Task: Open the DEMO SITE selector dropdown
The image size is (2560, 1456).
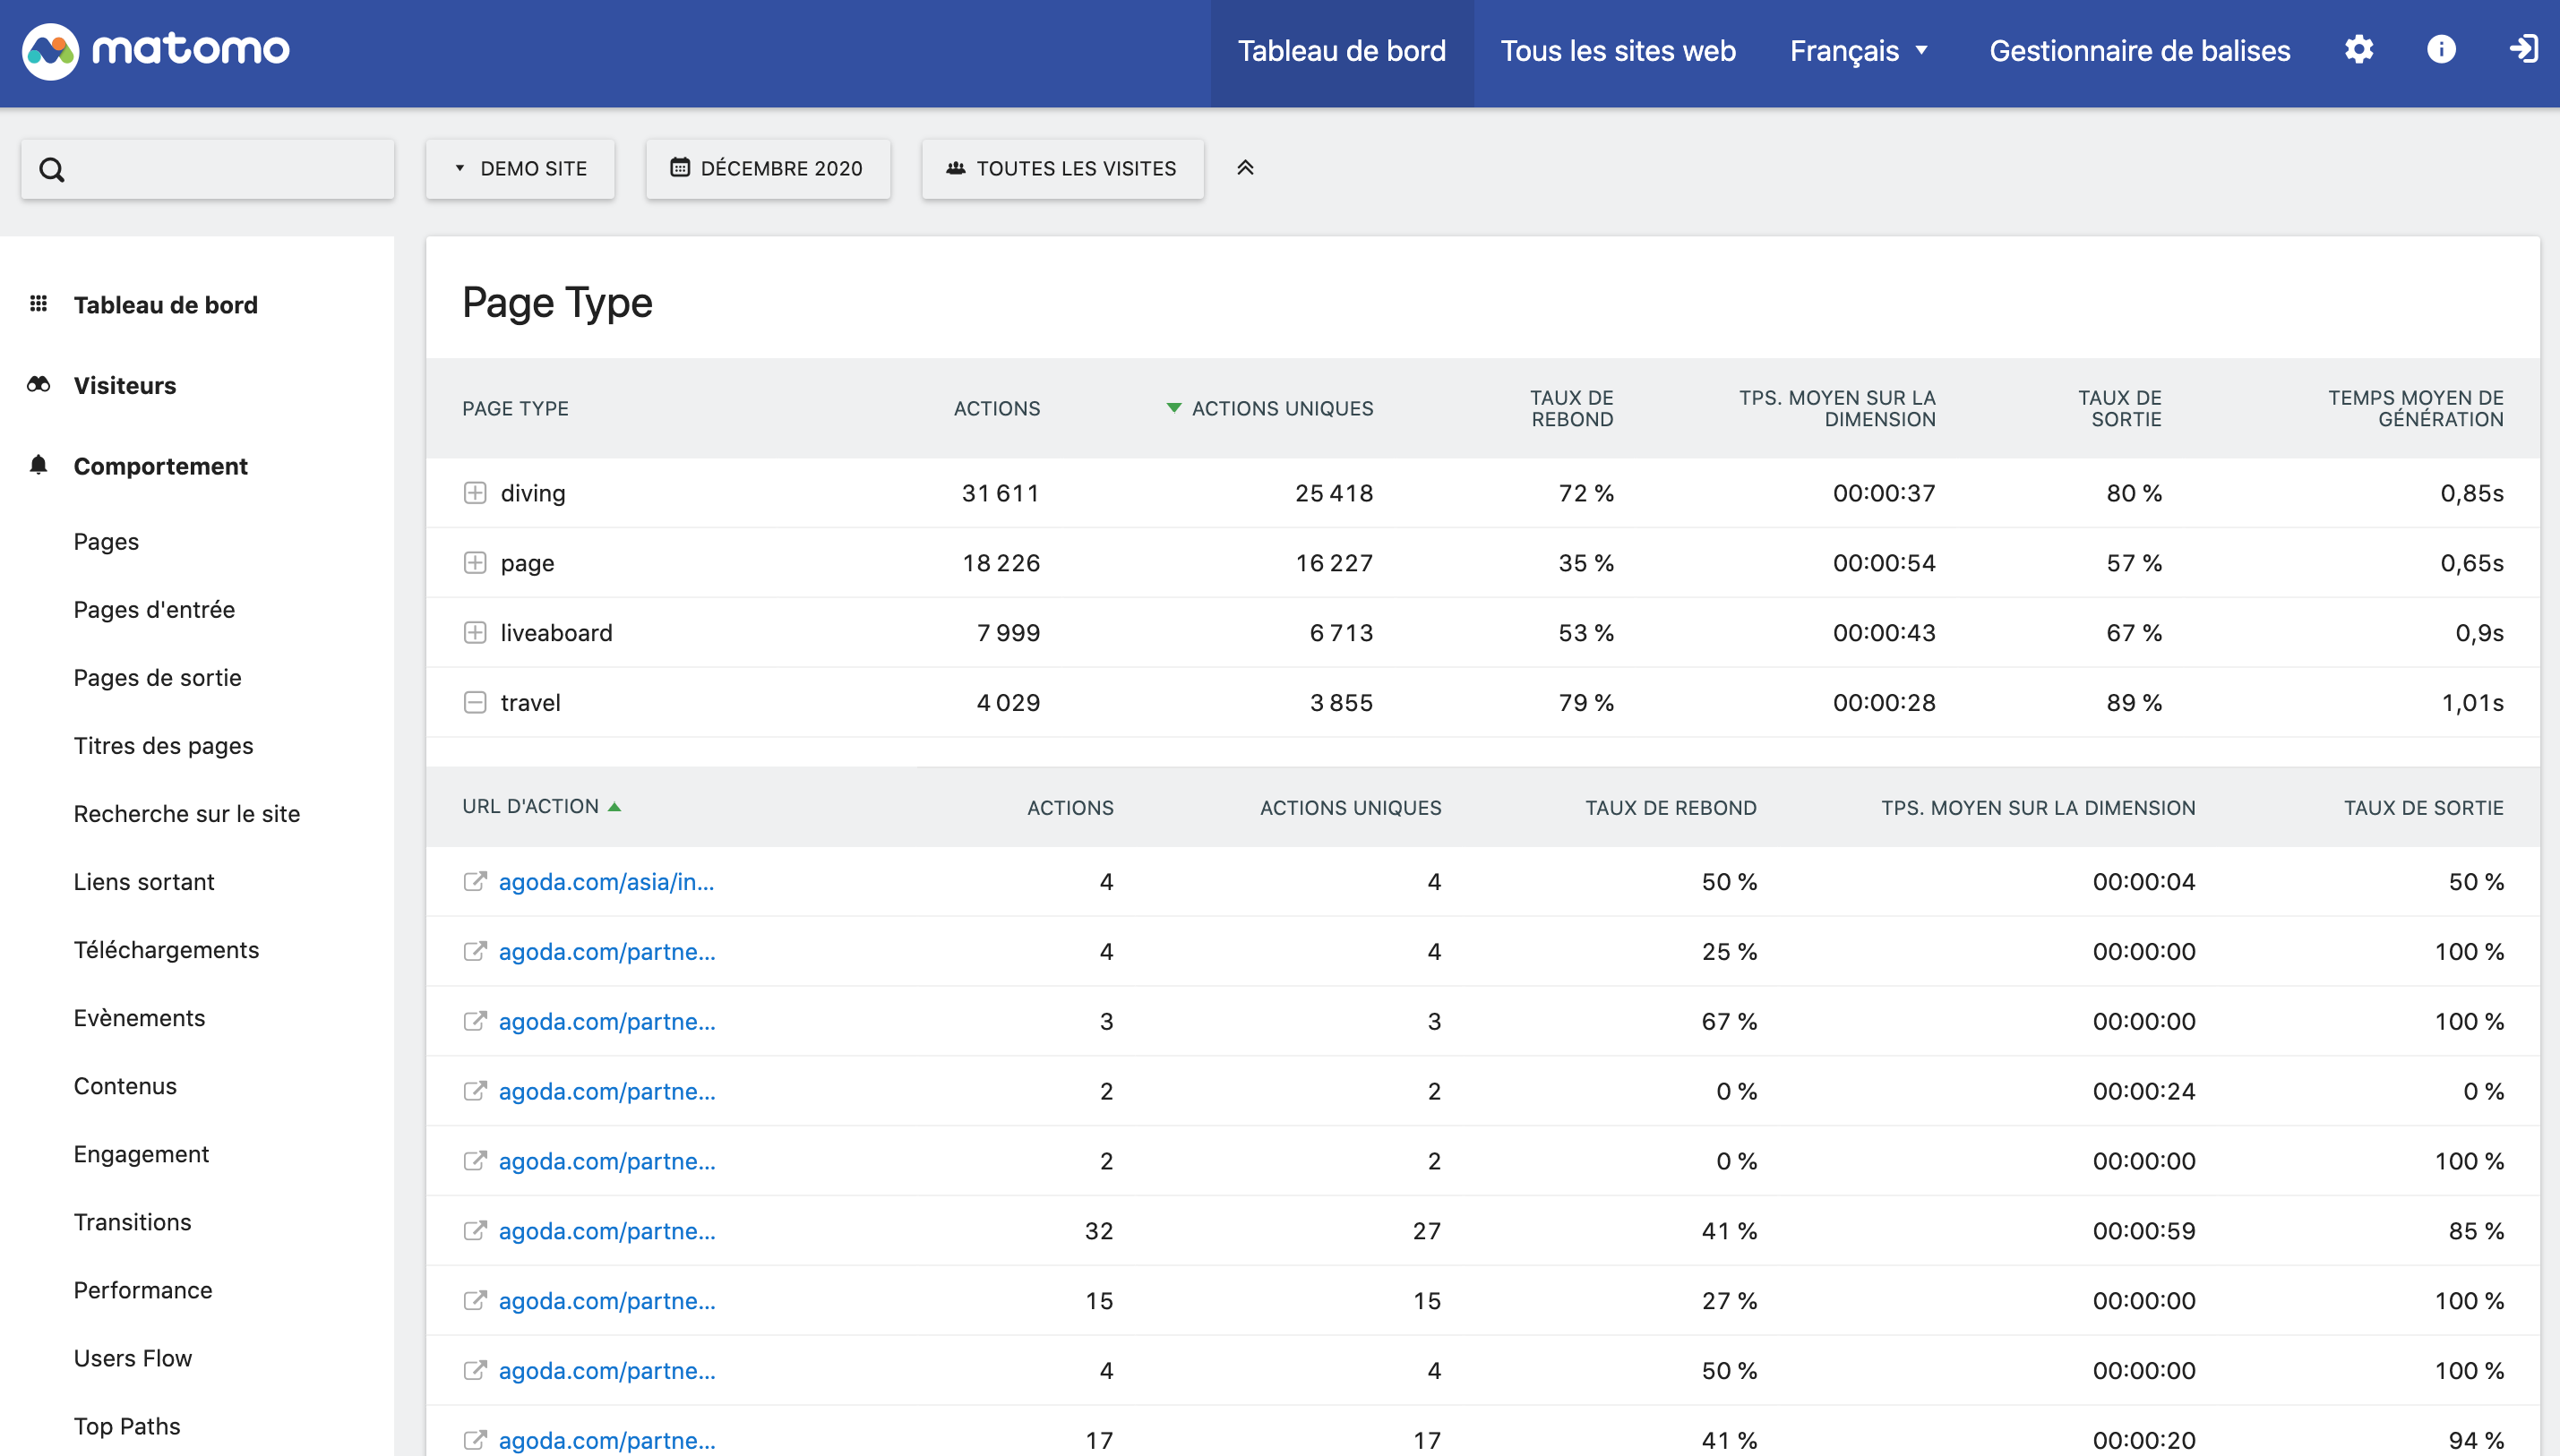Action: 520,168
